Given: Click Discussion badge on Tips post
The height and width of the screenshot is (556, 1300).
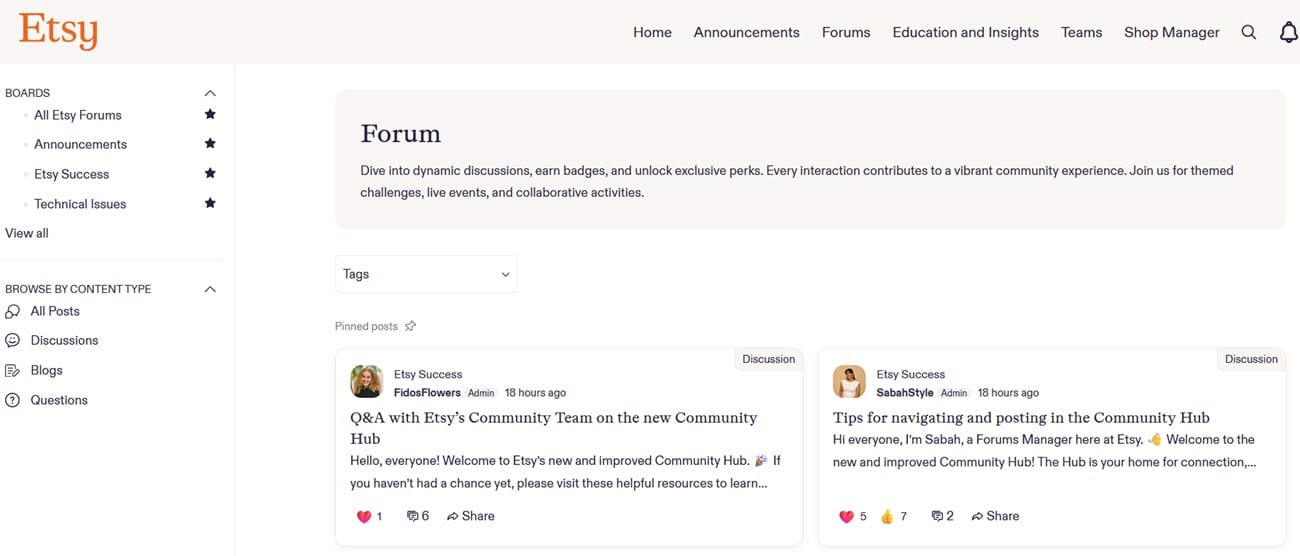Looking at the screenshot, I should pos(1252,359).
